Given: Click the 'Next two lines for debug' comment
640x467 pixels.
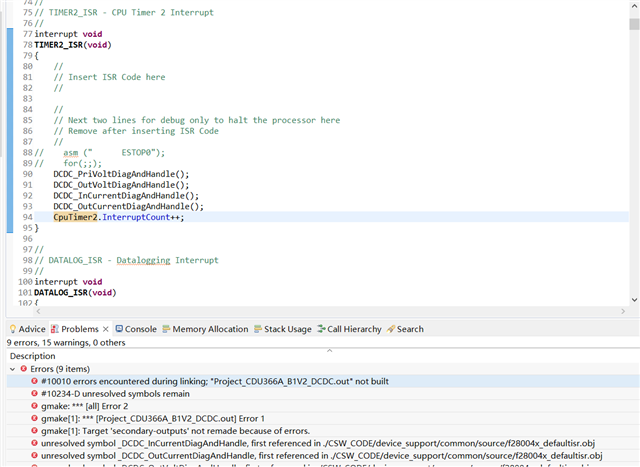Looking at the screenshot, I should tap(197, 120).
